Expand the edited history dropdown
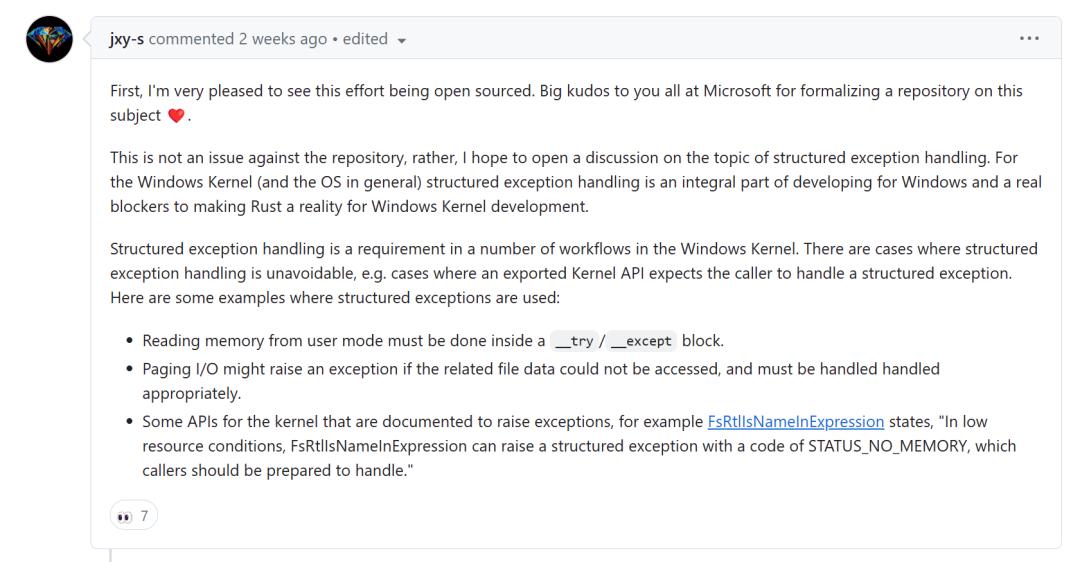The image size is (1080, 562). click(374, 39)
